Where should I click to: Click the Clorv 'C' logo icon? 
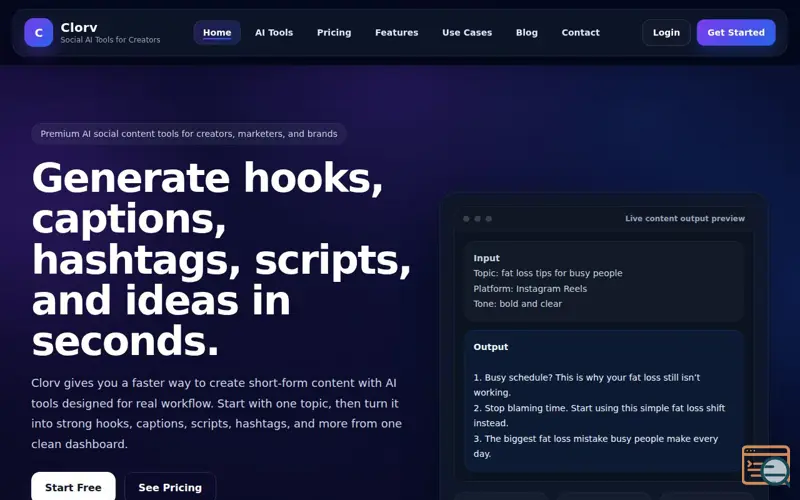[x=38, y=33]
